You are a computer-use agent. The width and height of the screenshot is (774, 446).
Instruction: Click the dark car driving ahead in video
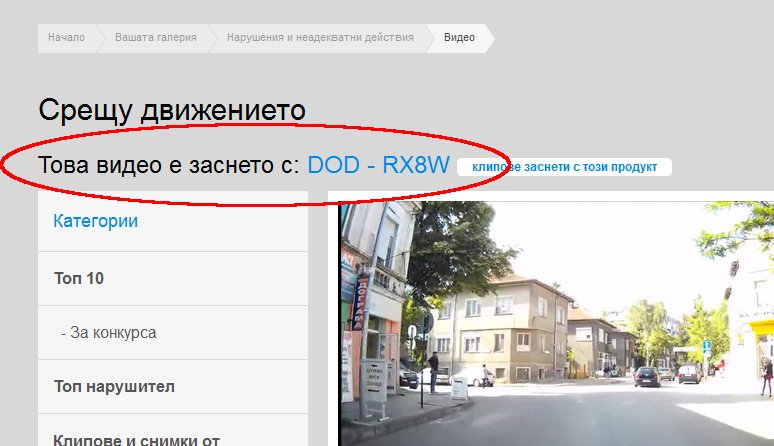[x=647, y=376]
